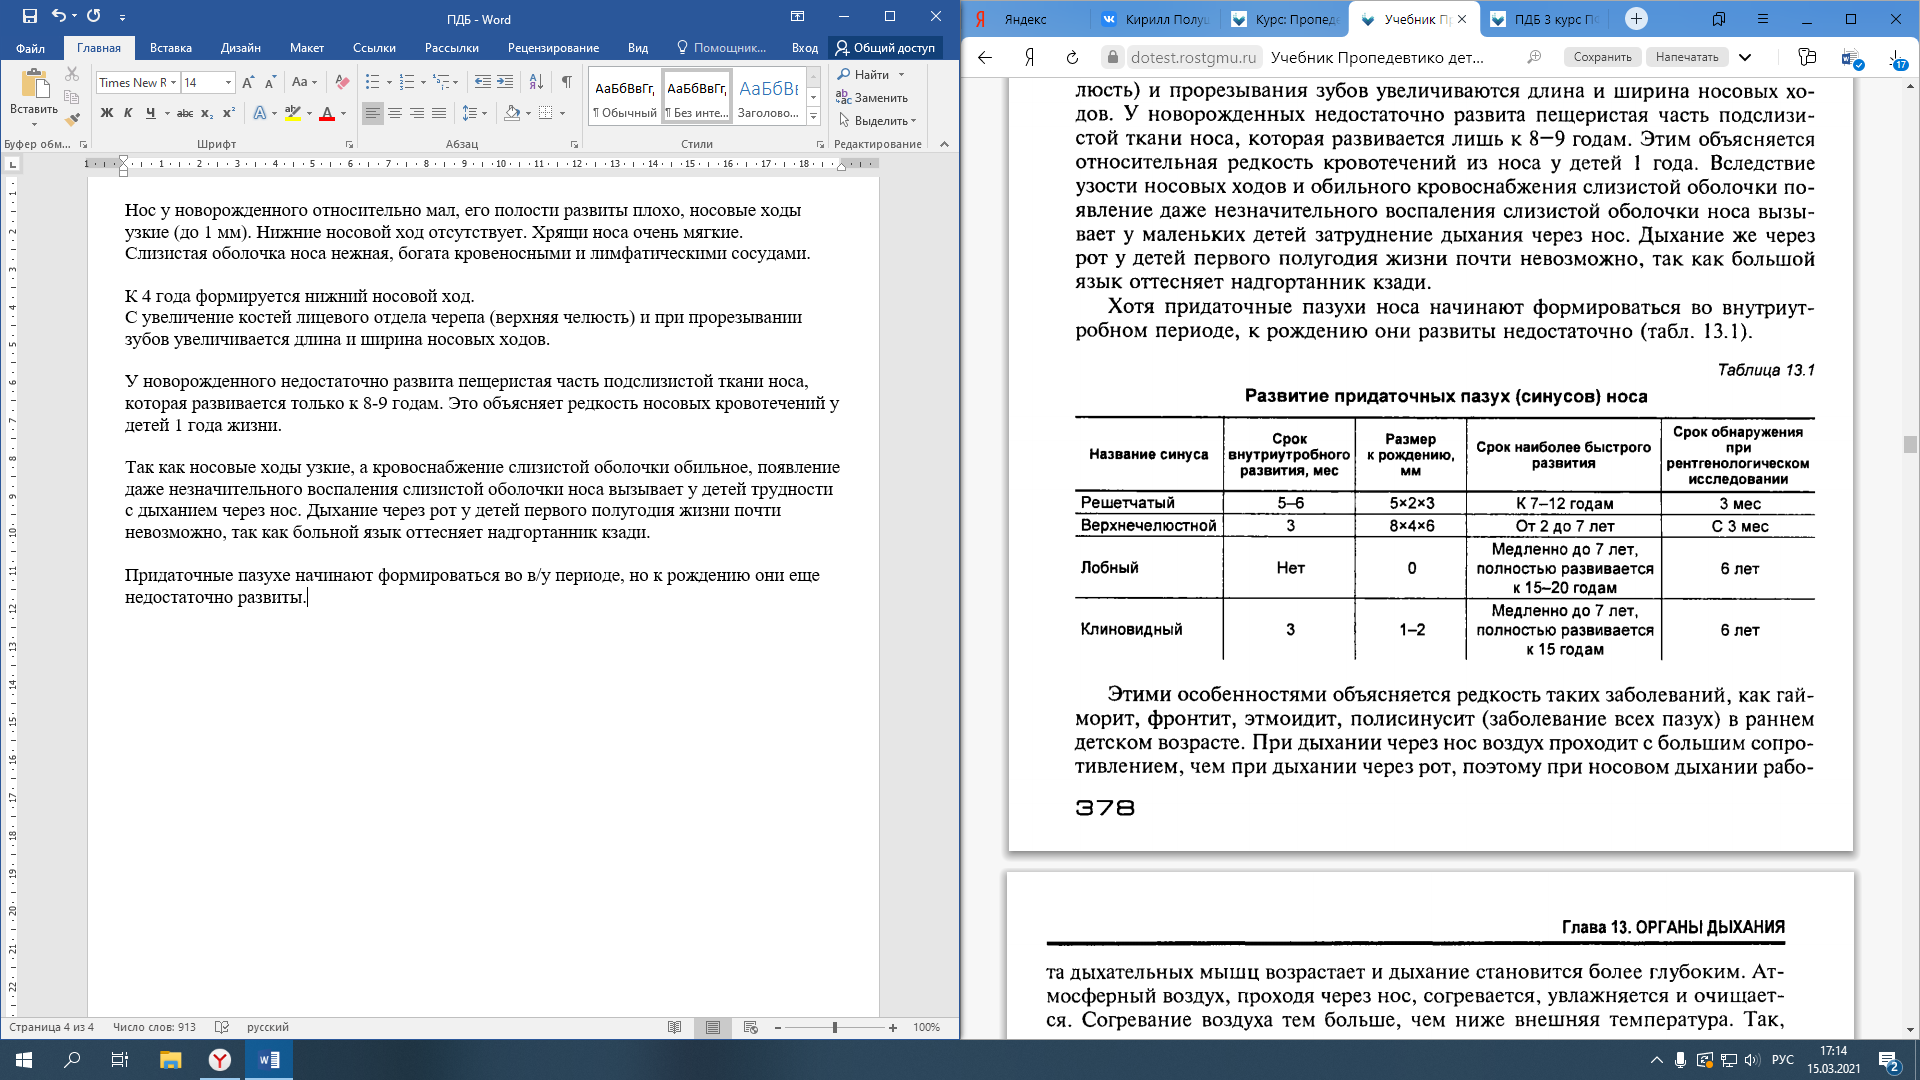This screenshot has height=1080, width=1920.
Task: Expand the Styles gallery more arrow
Action: pyautogui.click(x=813, y=117)
